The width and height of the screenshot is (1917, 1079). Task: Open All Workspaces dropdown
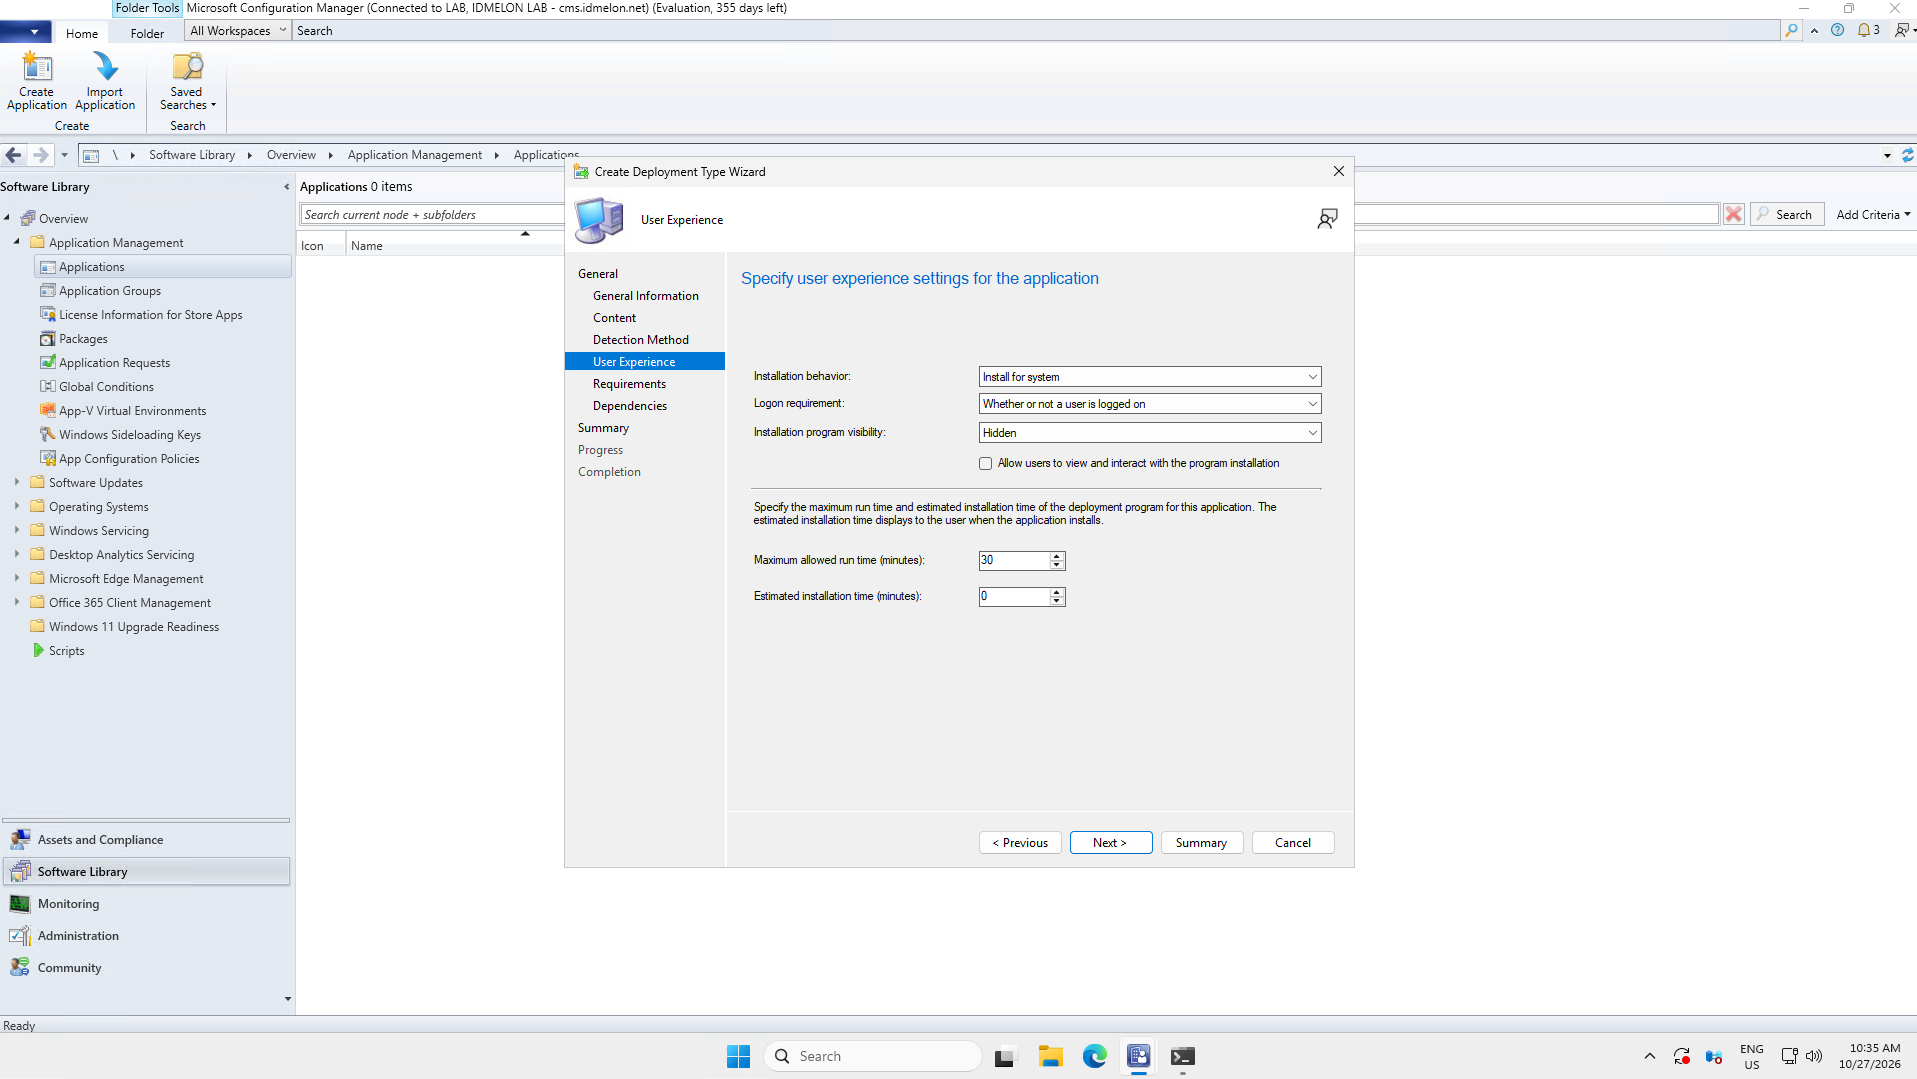[x=238, y=31]
